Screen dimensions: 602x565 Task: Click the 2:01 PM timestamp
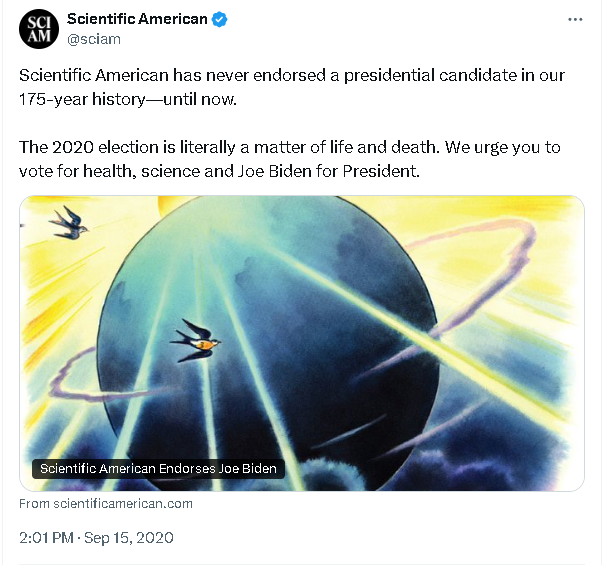(48, 538)
